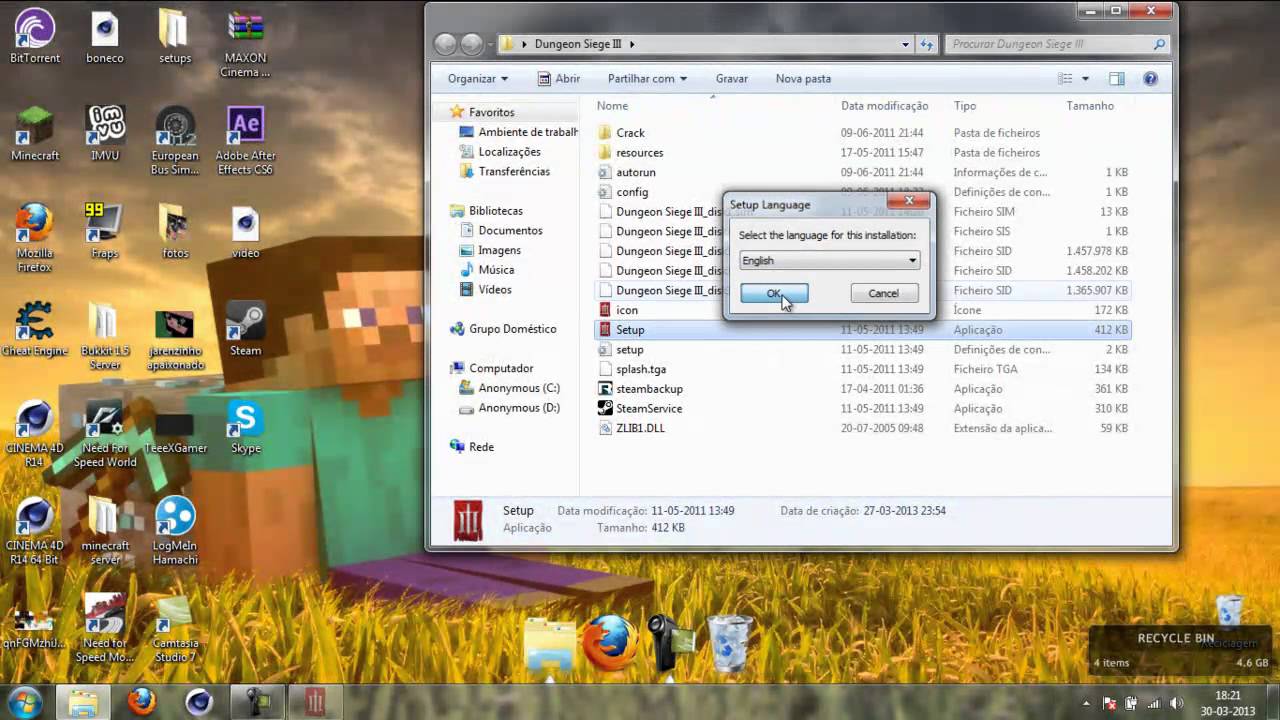Select the video desktop file
1280x720 pixels.
pyautogui.click(x=245, y=231)
